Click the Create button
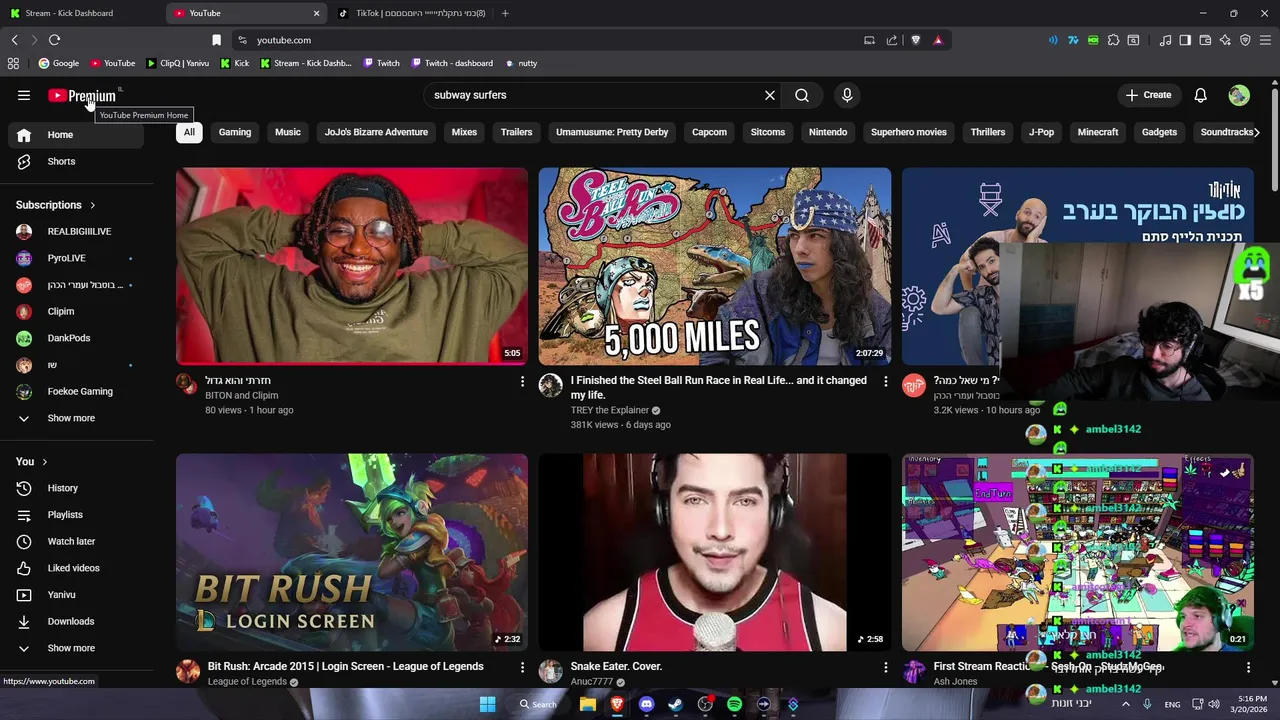 tap(1148, 95)
